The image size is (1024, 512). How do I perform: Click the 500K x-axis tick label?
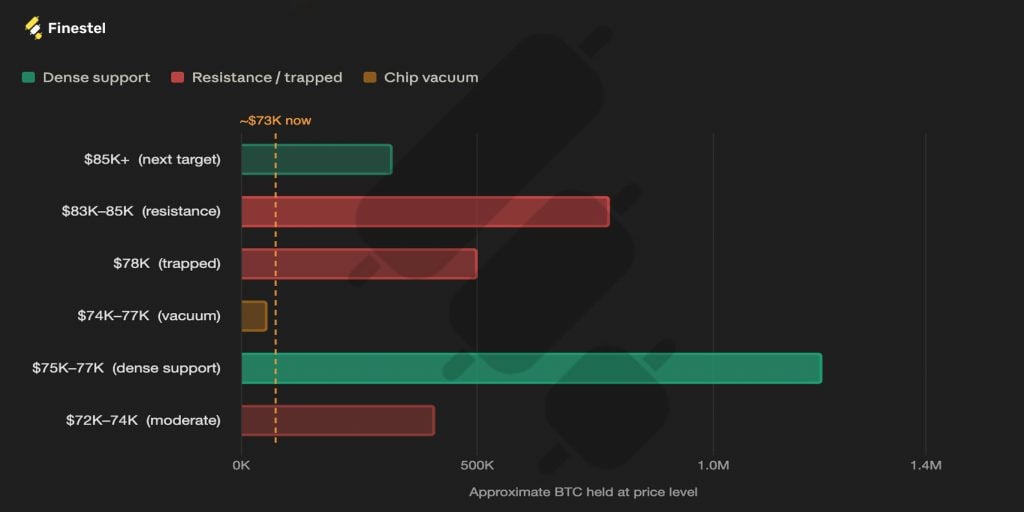click(x=477, y=466)
